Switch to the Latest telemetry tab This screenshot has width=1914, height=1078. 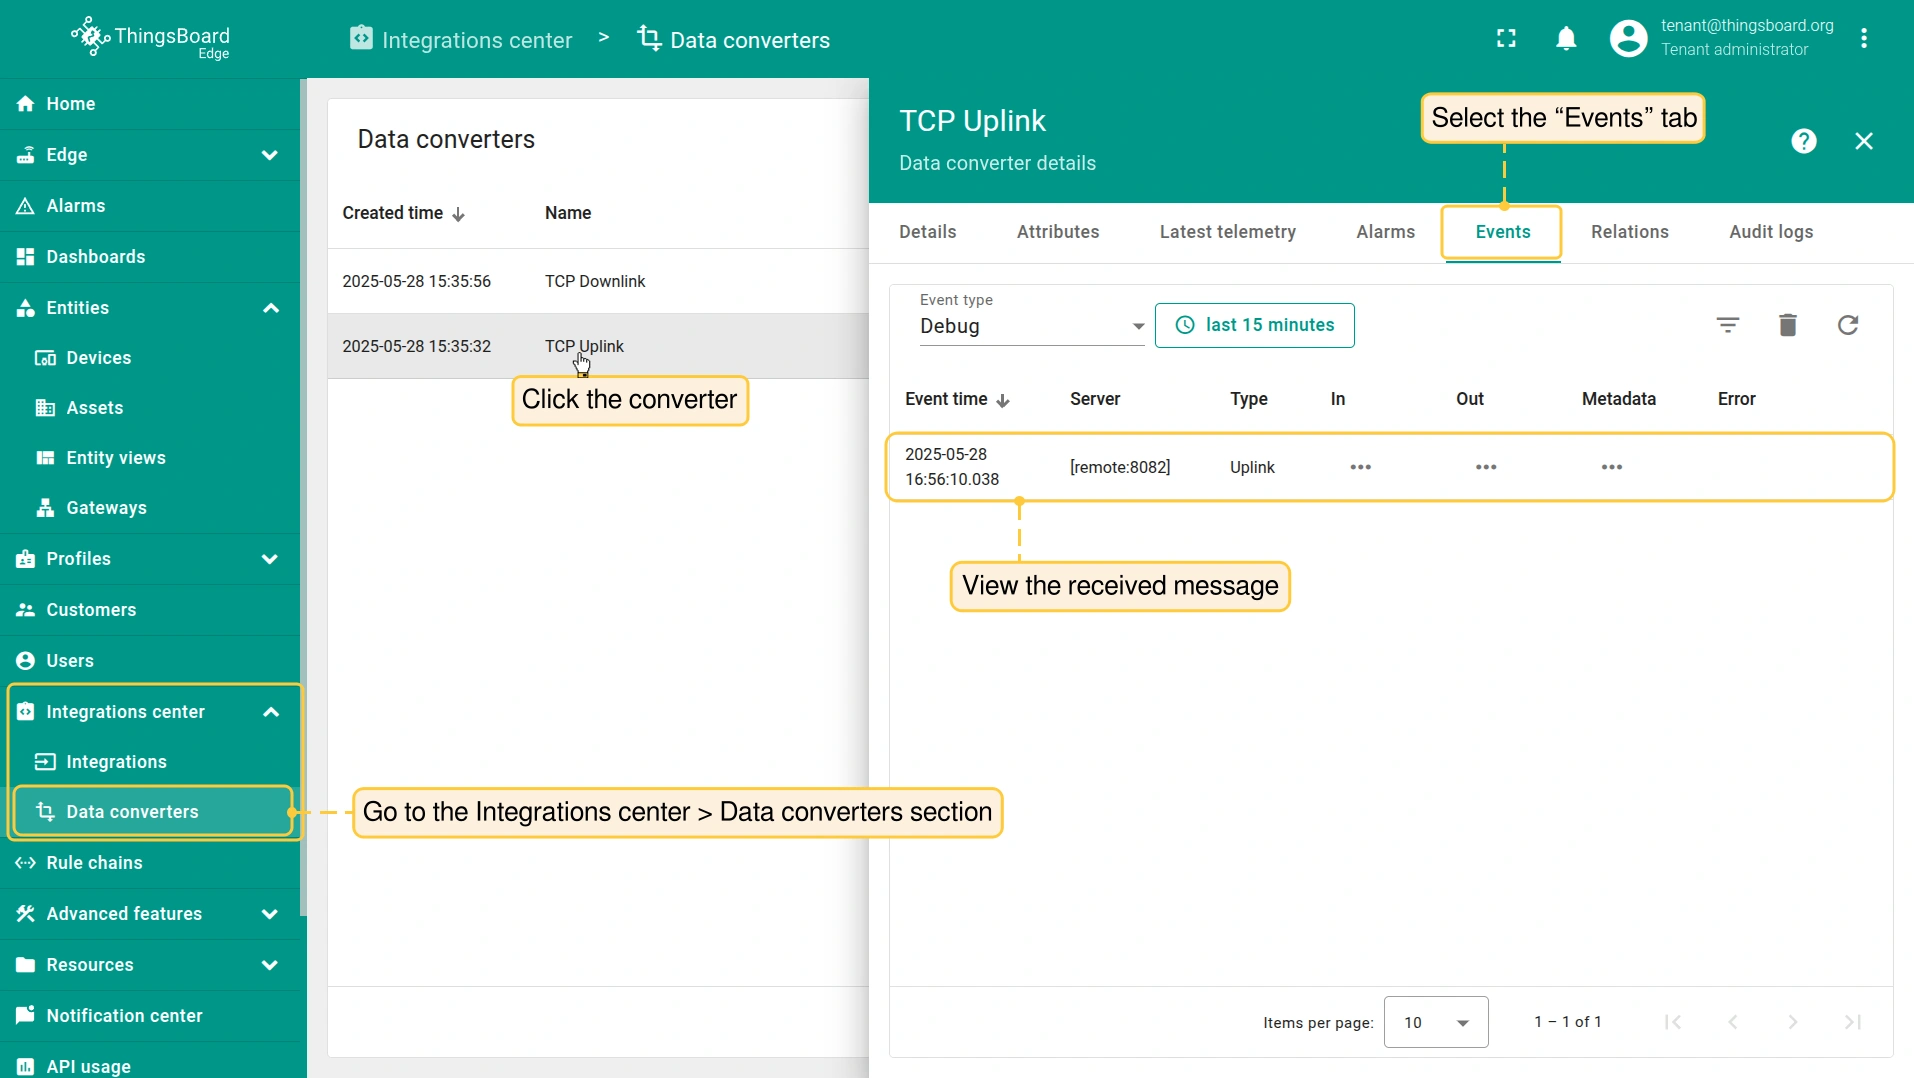click(1227, 232)
